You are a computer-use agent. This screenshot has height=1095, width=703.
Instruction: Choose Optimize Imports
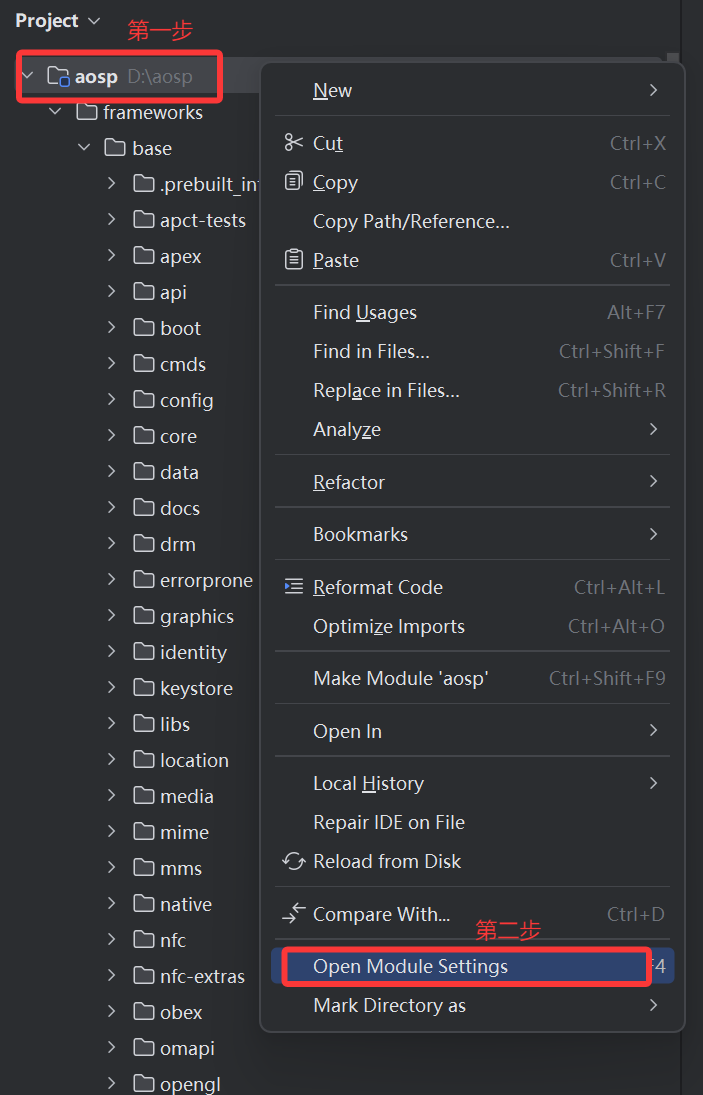(473, 626)
